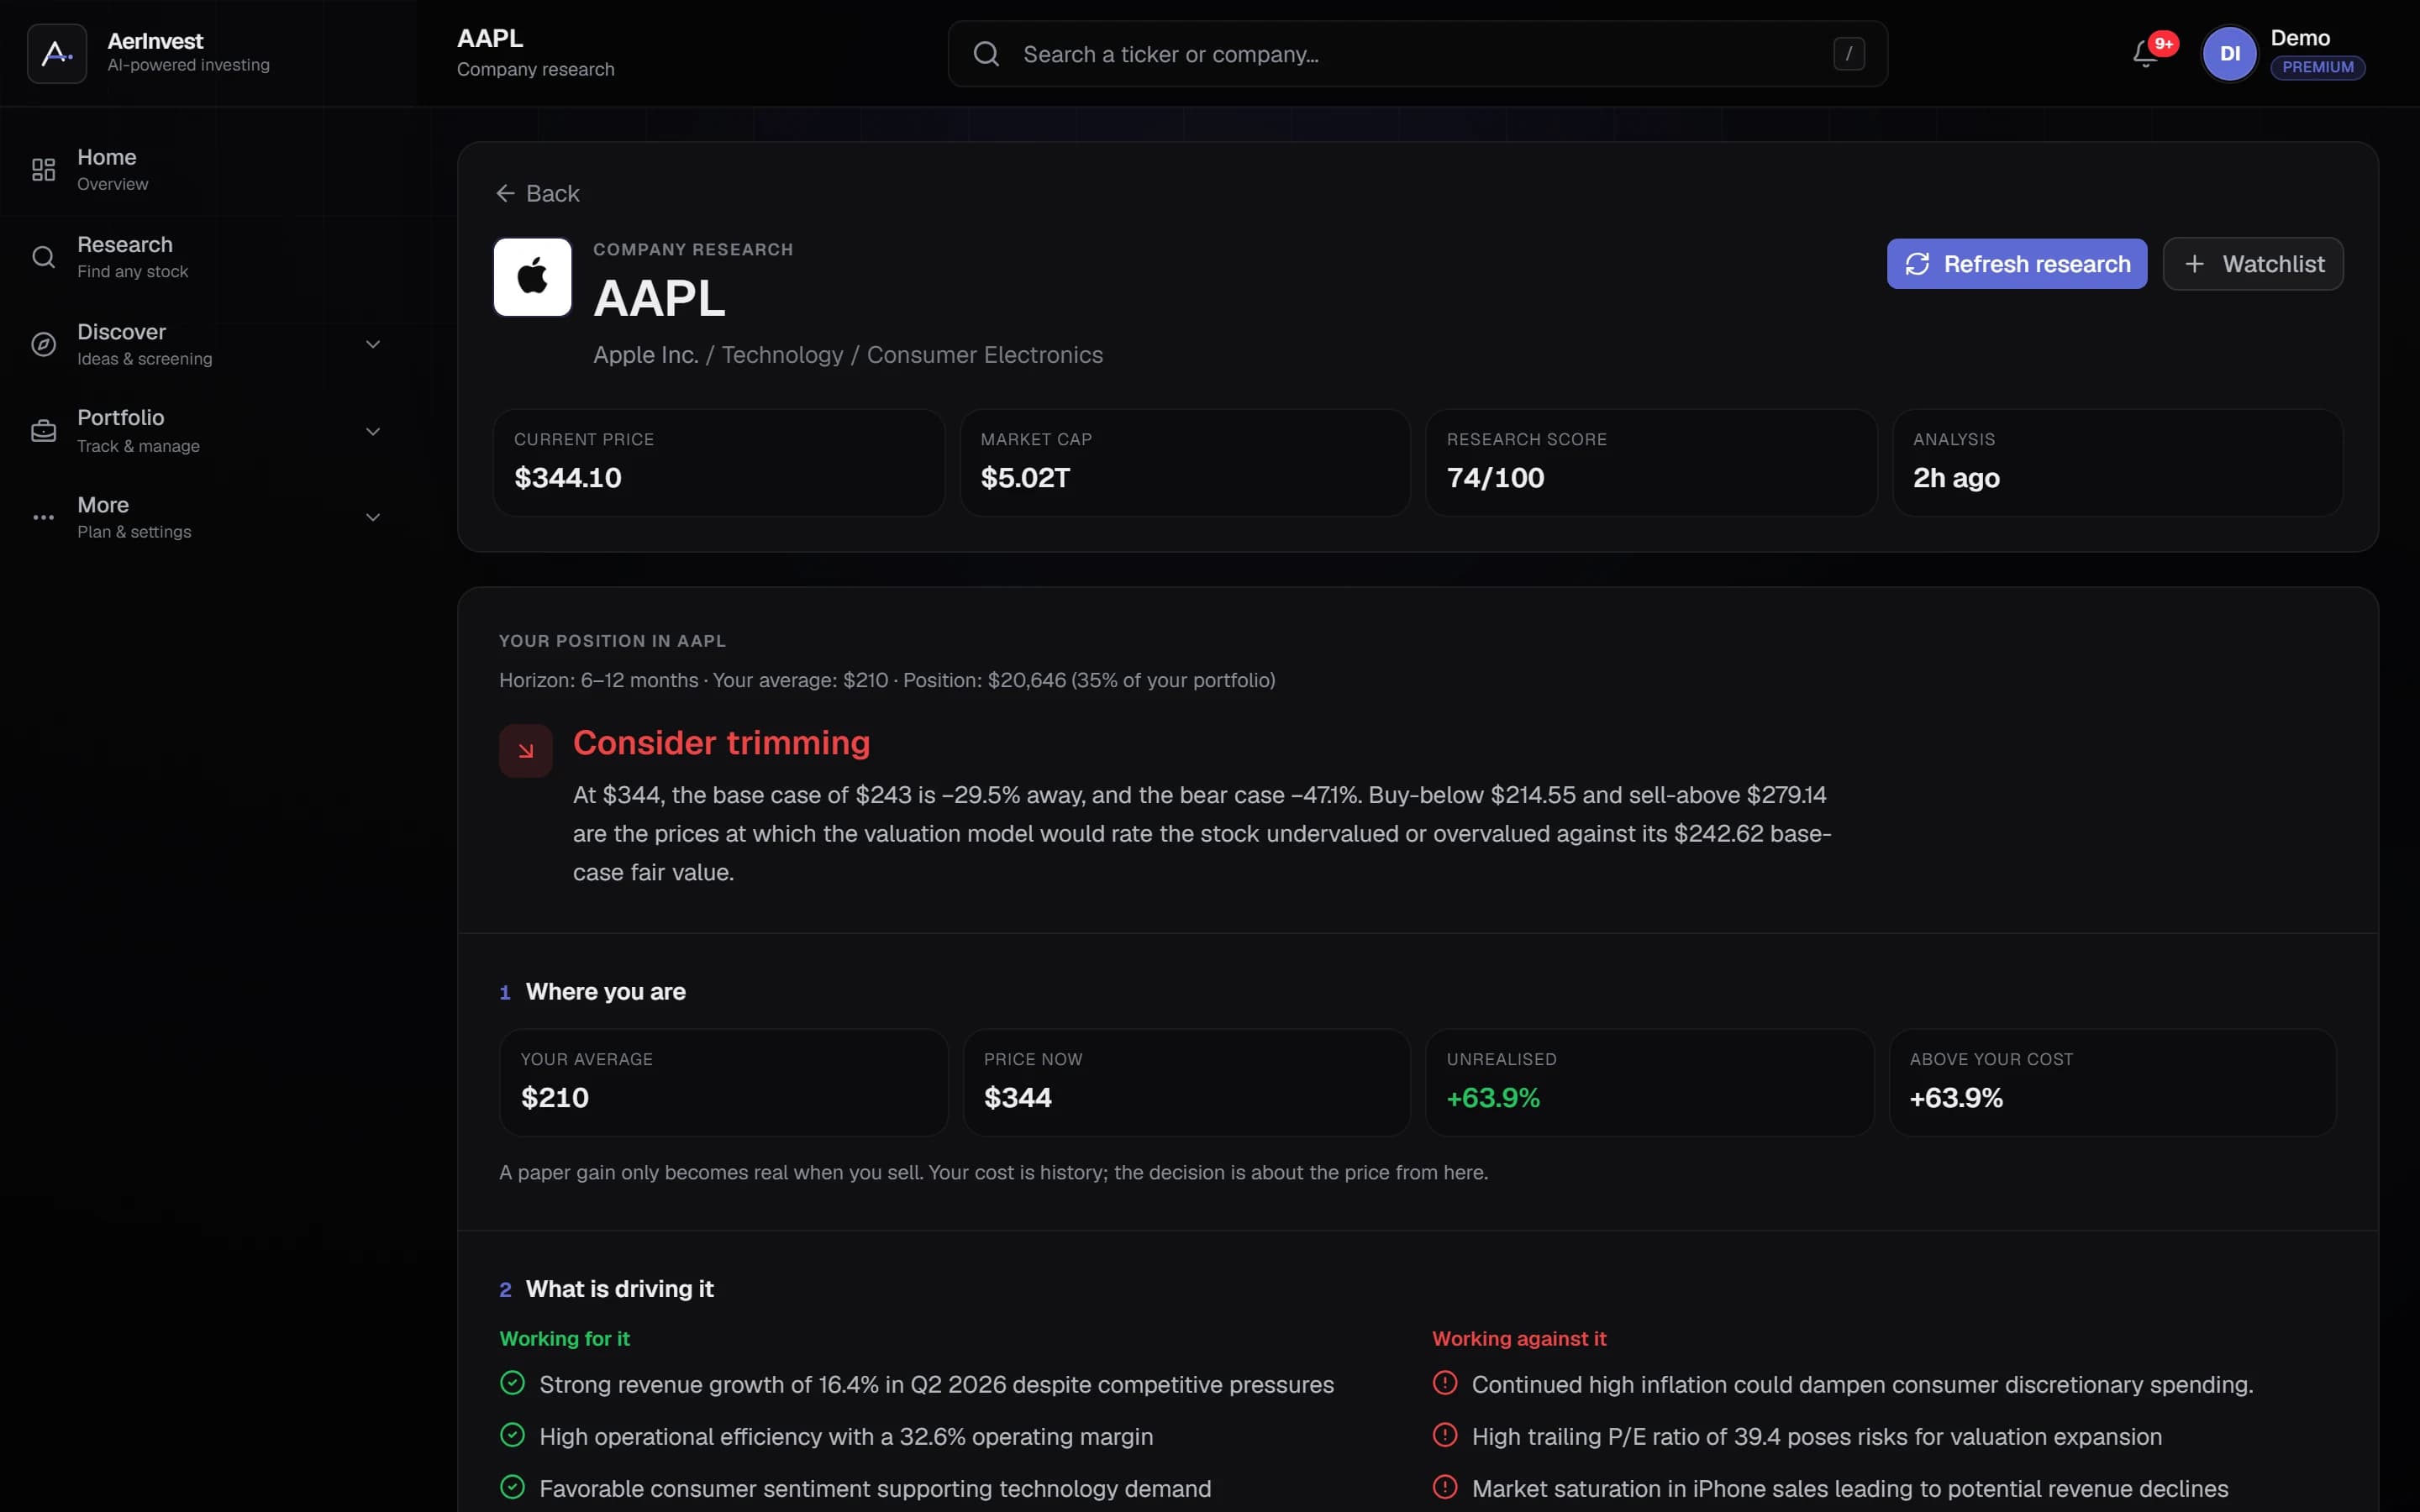The image size is (2420, 1512).
Task: Click the Unrealised +63.9% value
Action: (x=1493, y=1098)
